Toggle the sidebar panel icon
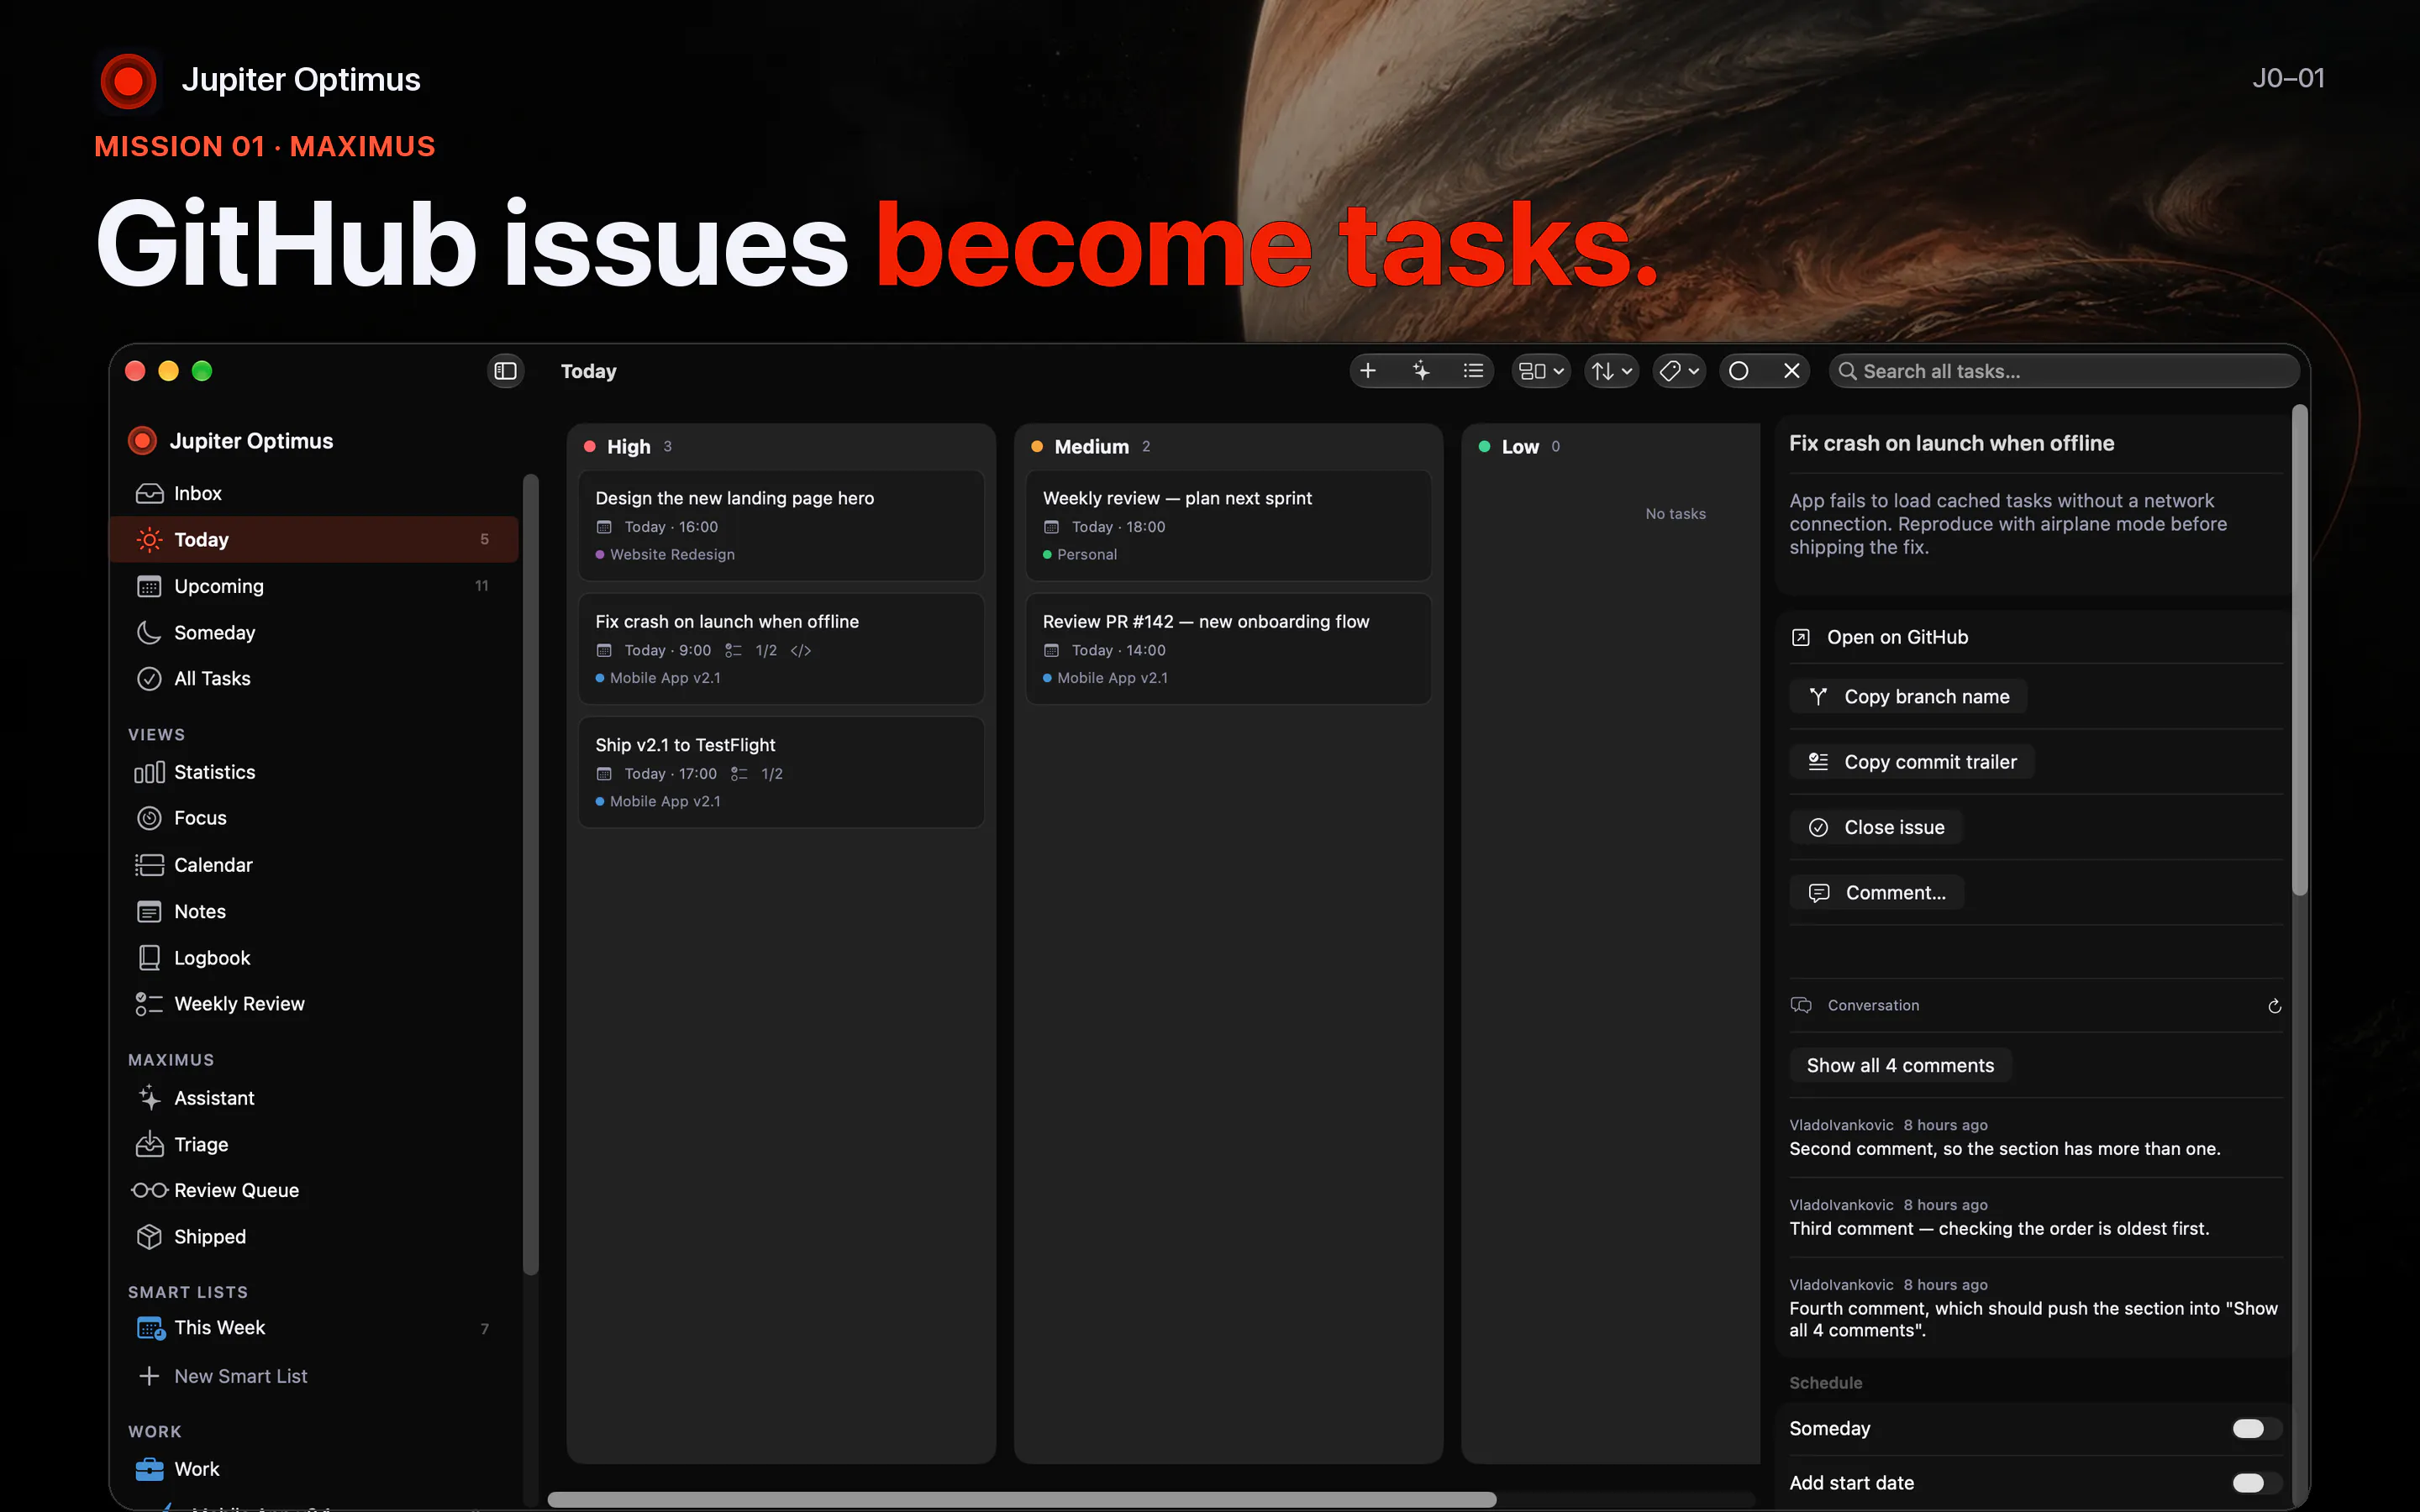Screen dimensions: 2420x1512 pyautogui.click(x=505, y=371)
